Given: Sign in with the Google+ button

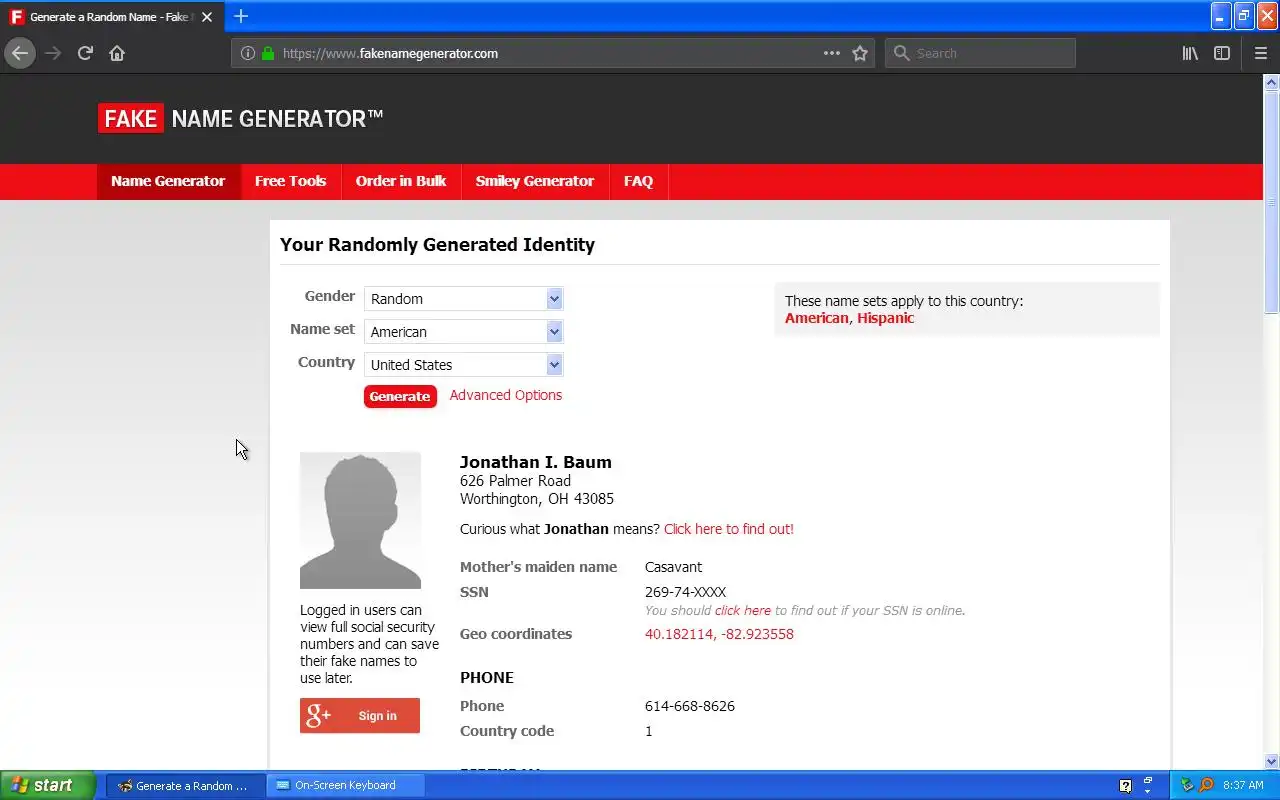Looking at the screenshot, I should [x=360, y=715].
